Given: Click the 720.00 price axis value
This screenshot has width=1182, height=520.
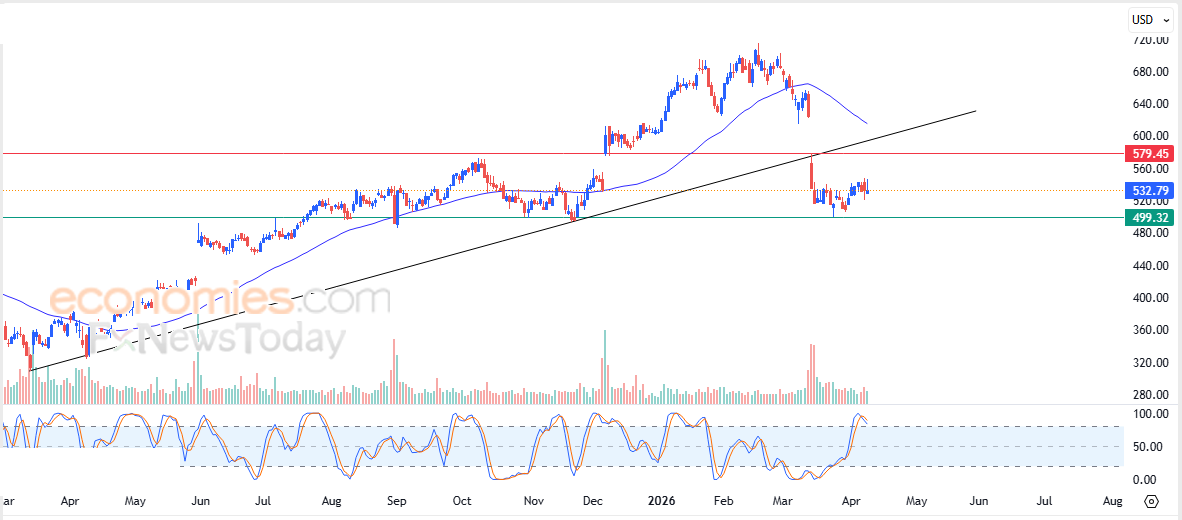Looking at the screenshot, I should tap(1151, 40).
